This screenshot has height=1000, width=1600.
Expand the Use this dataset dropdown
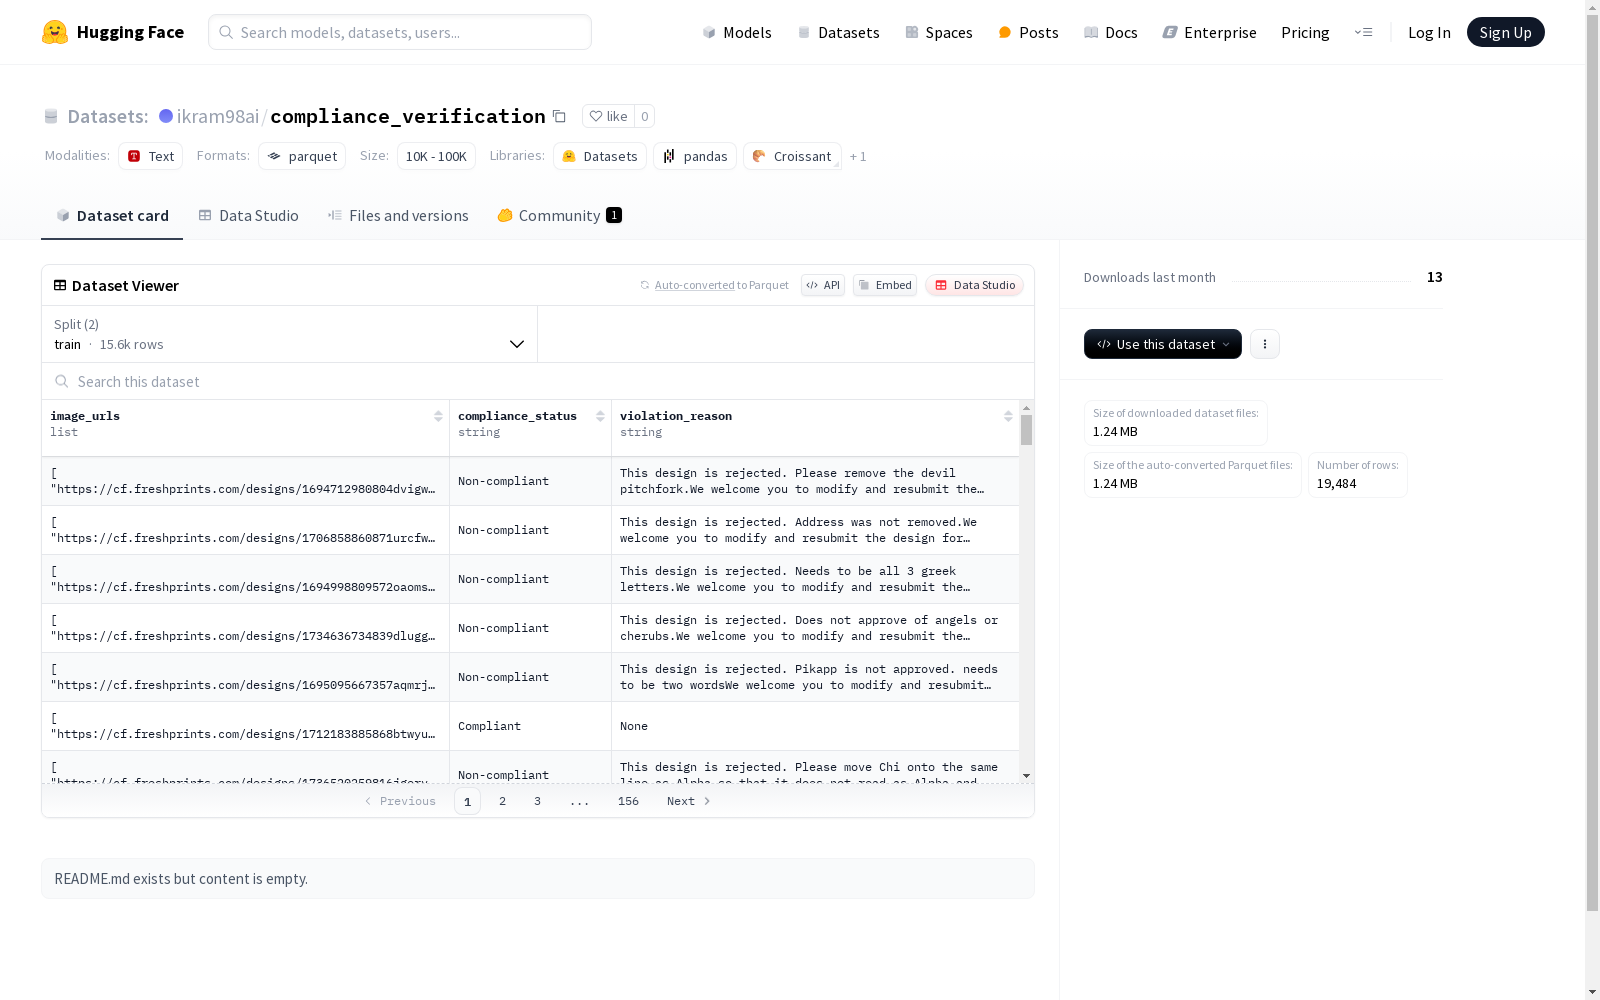click(x=1162, y=344)
